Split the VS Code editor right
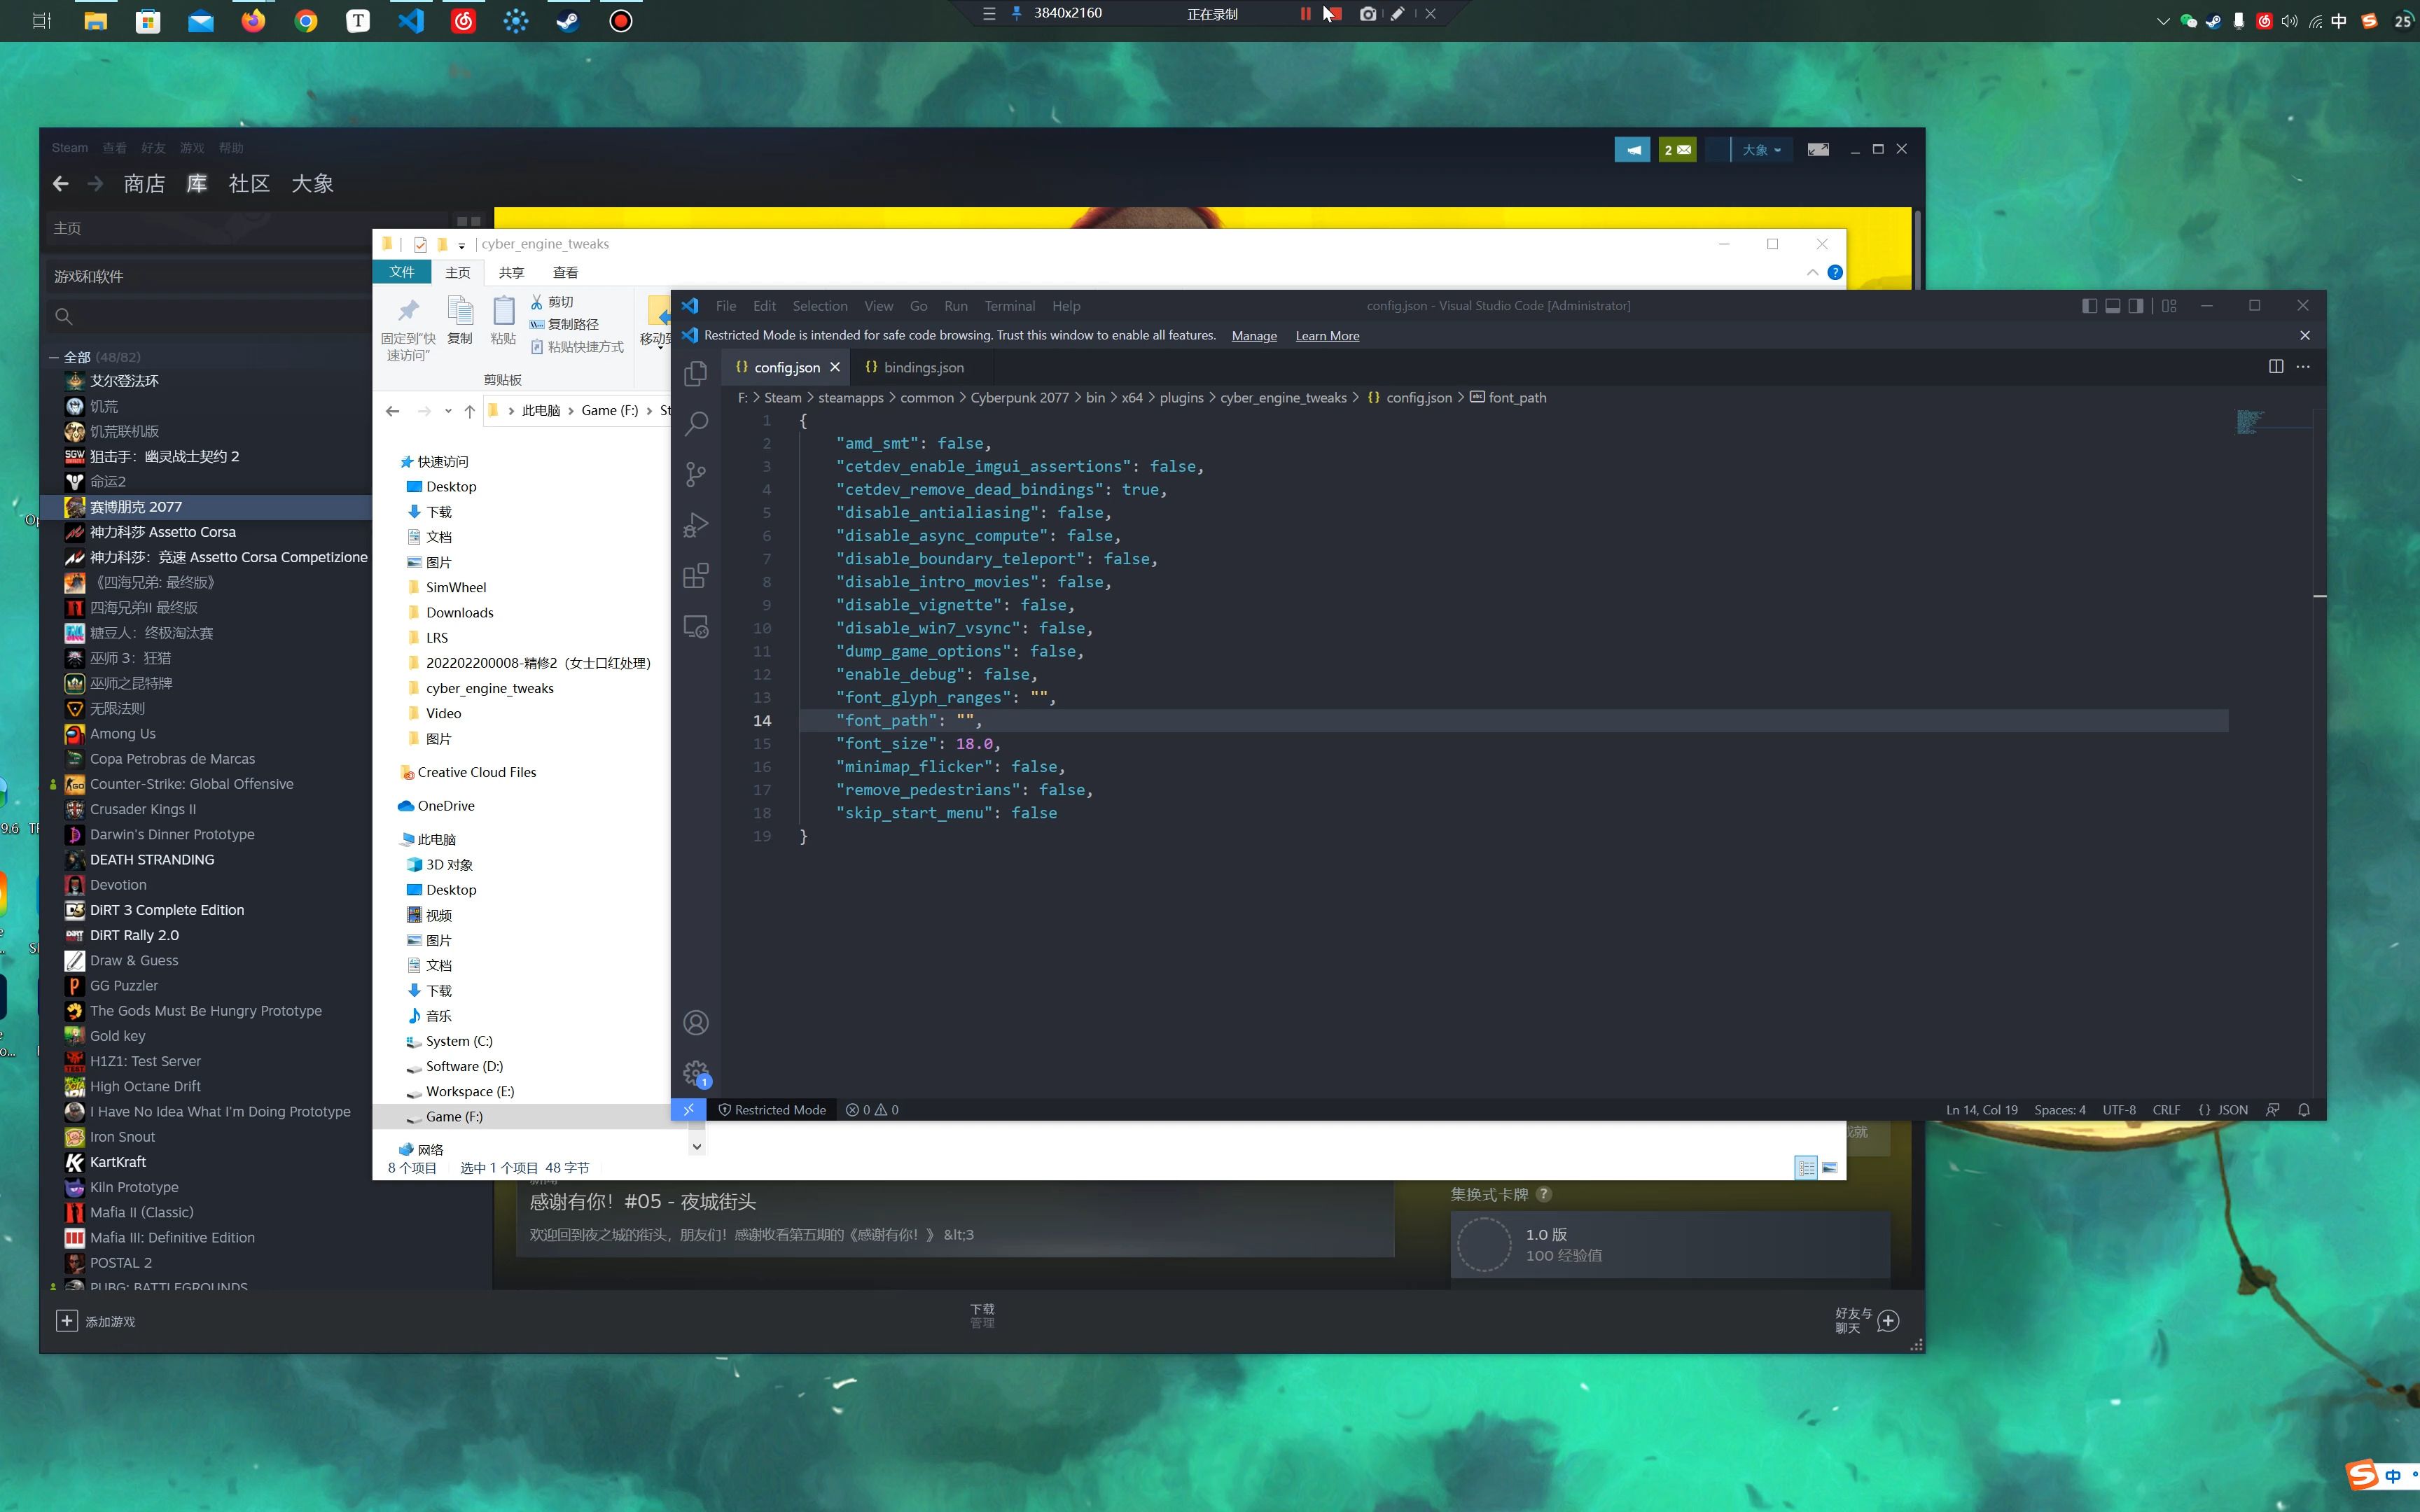2420x1512 pixels. (2276, 367)
